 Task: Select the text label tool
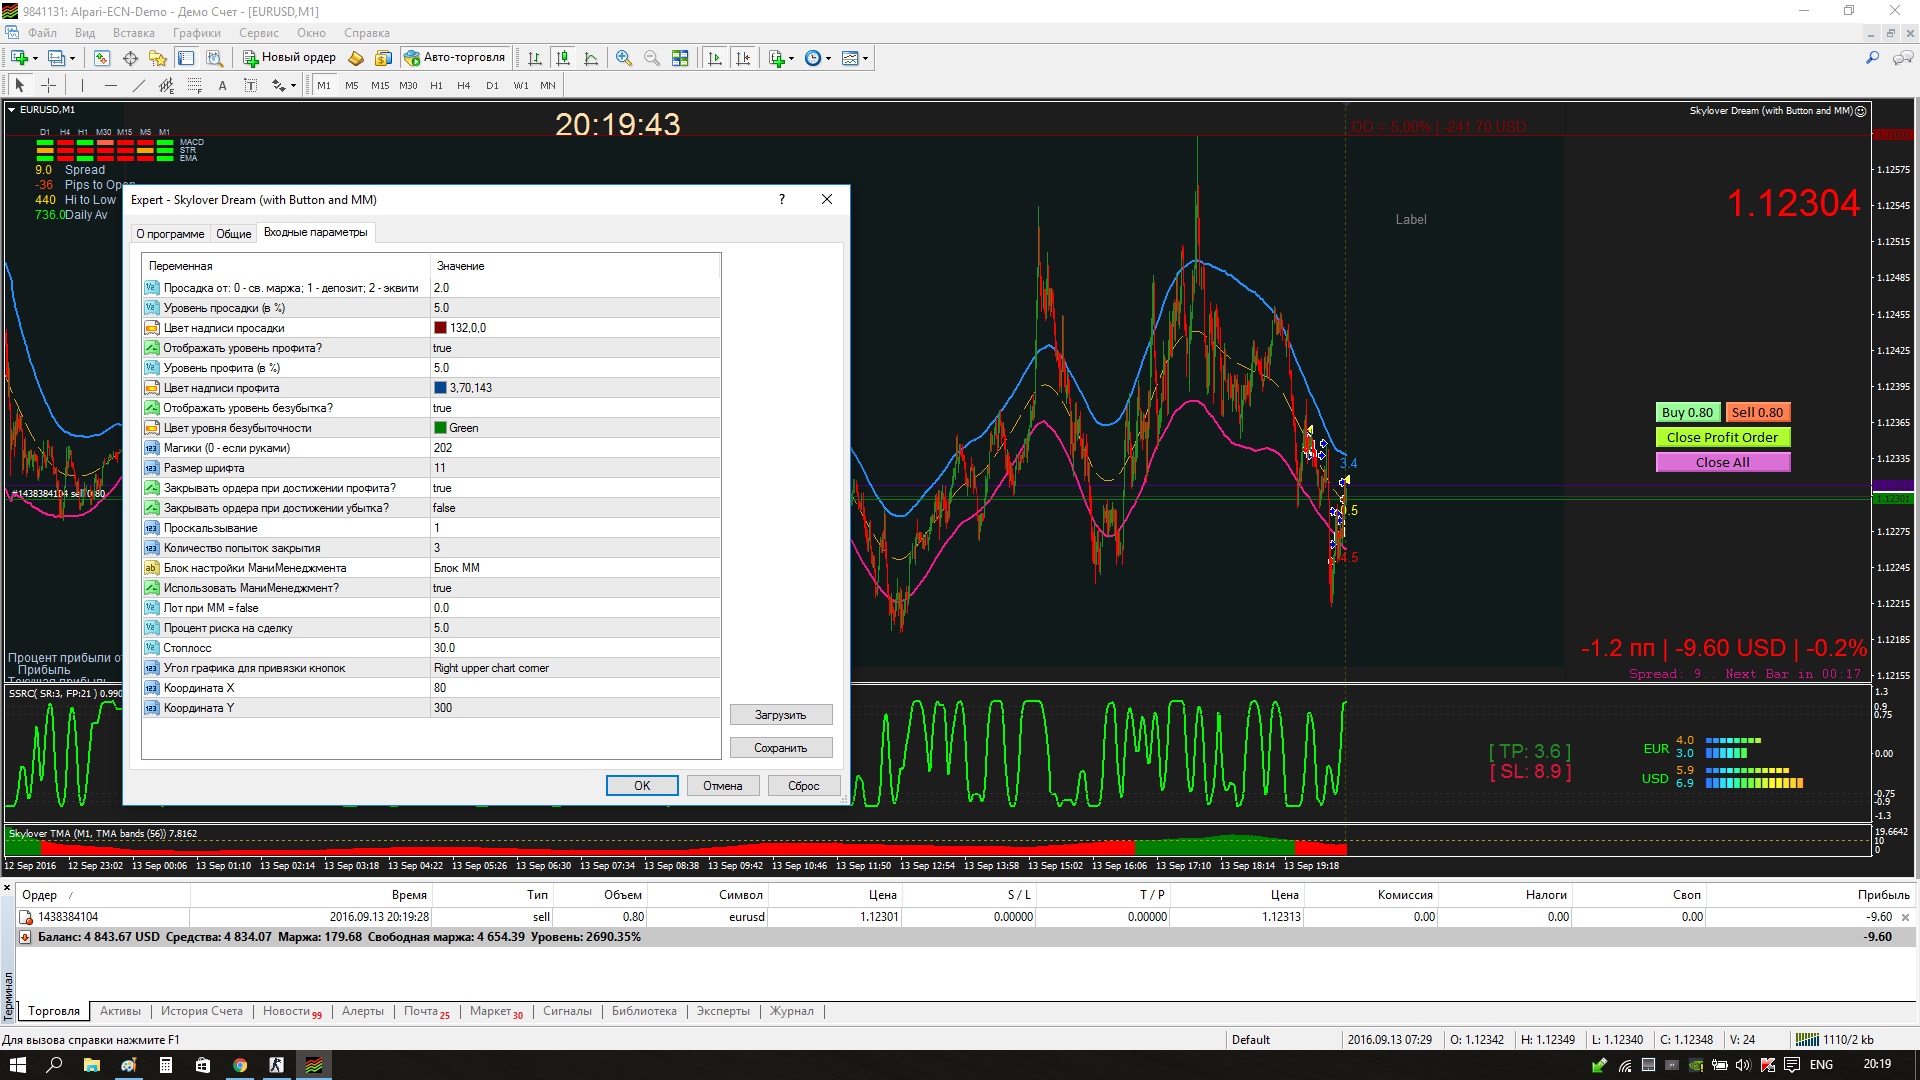point(251,85)
